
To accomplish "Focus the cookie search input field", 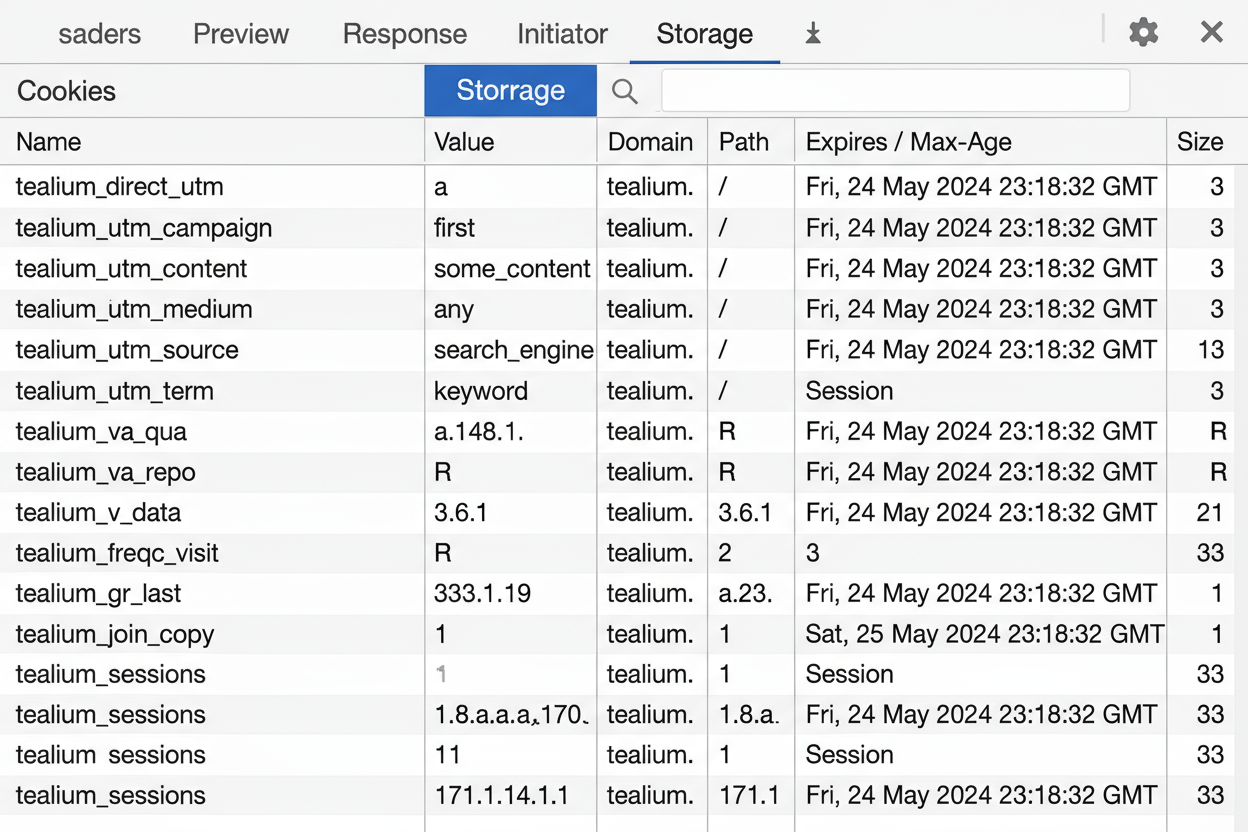I will tap(895, 91).
